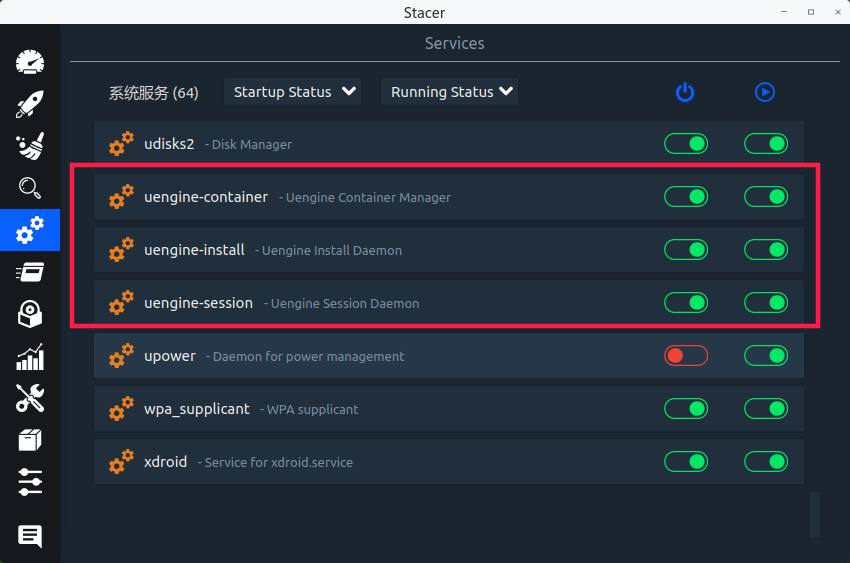Open the System Cleaner broom icon
The width and height of the screenshot is (850, 563).
tap(30, 146)
